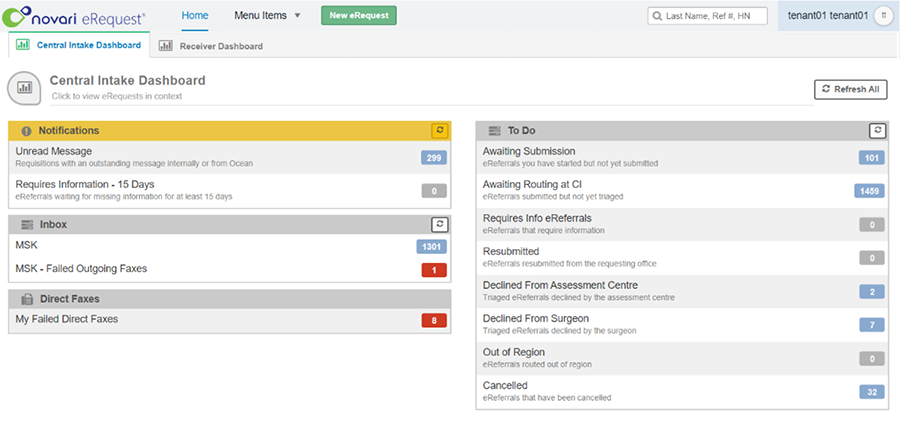Click the Inbox header list icon
Screen dimensions: 900x421
coord(27,225)
